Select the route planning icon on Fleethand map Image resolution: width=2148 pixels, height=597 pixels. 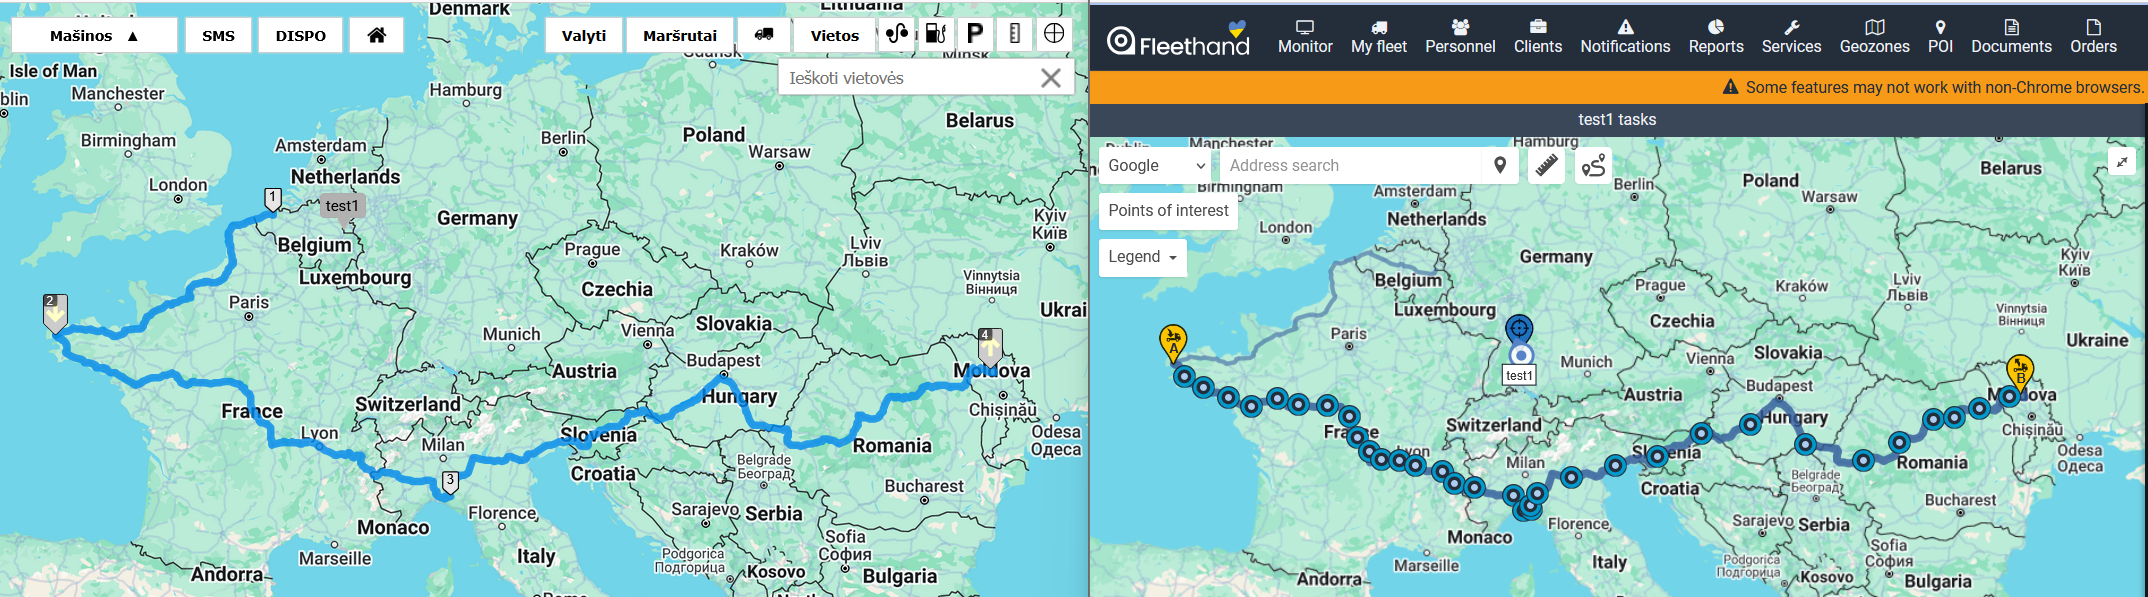1593,166
